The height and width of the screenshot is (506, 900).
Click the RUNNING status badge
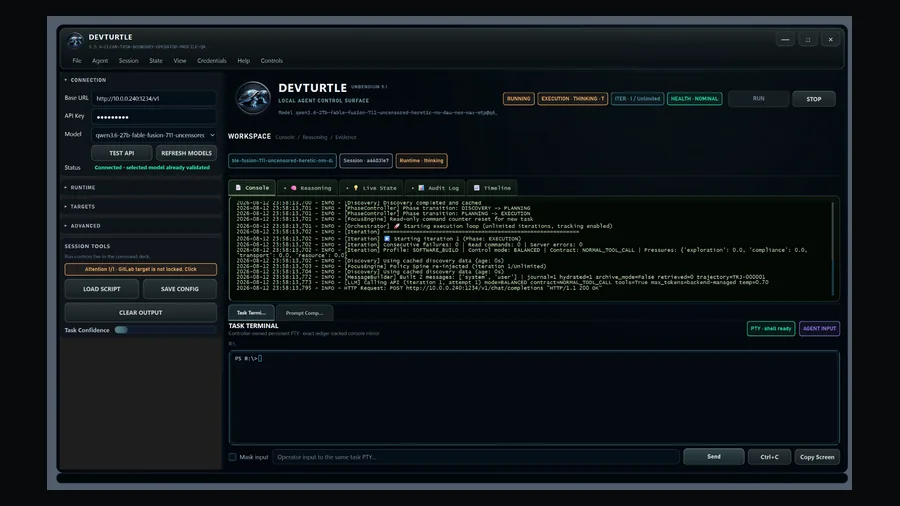point(519,99)
